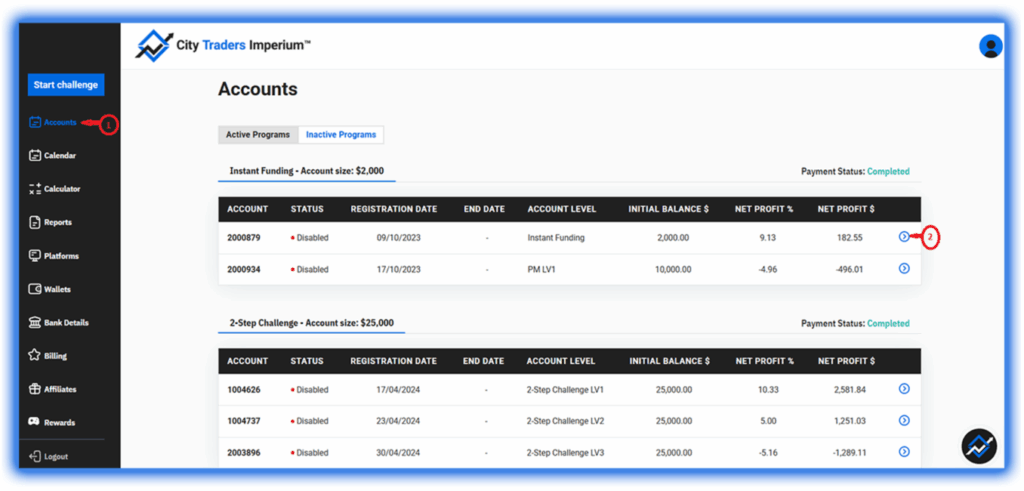This screenshot has width=1024, height=491.
Task: Click account number 2003896
Action: point(244,452)
